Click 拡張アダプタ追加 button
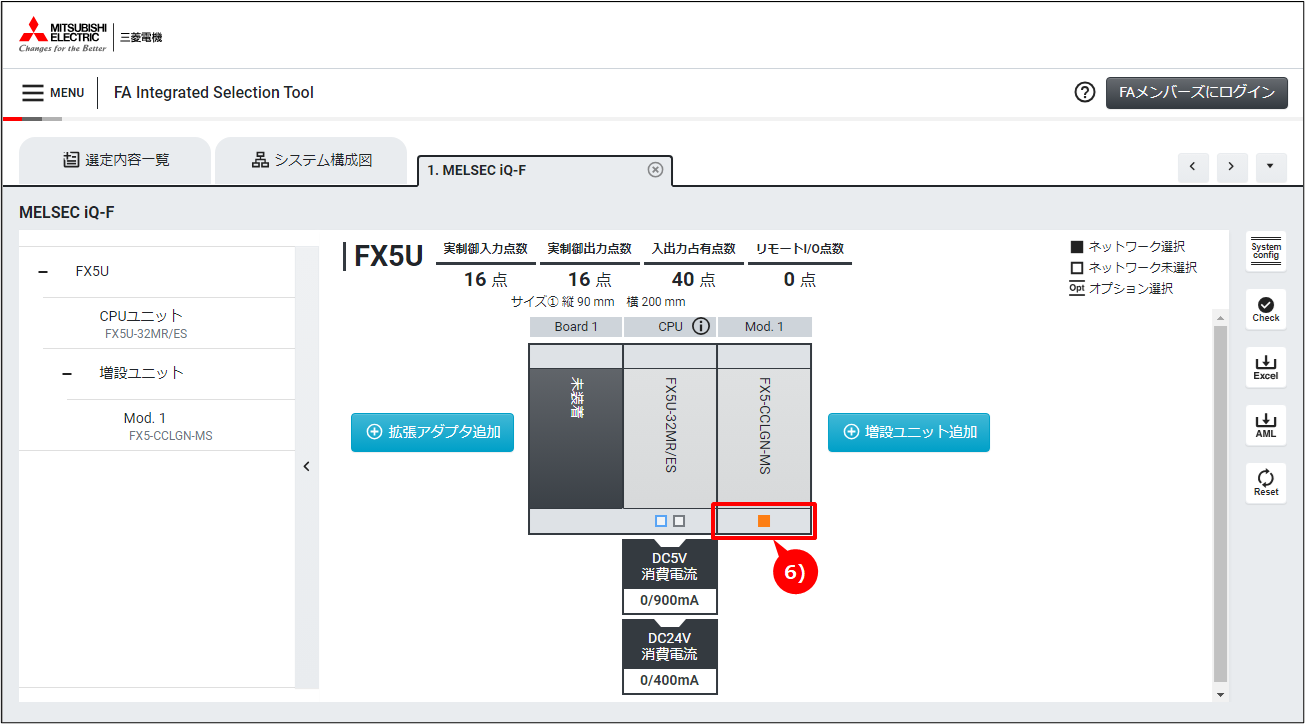 [432, 432]
